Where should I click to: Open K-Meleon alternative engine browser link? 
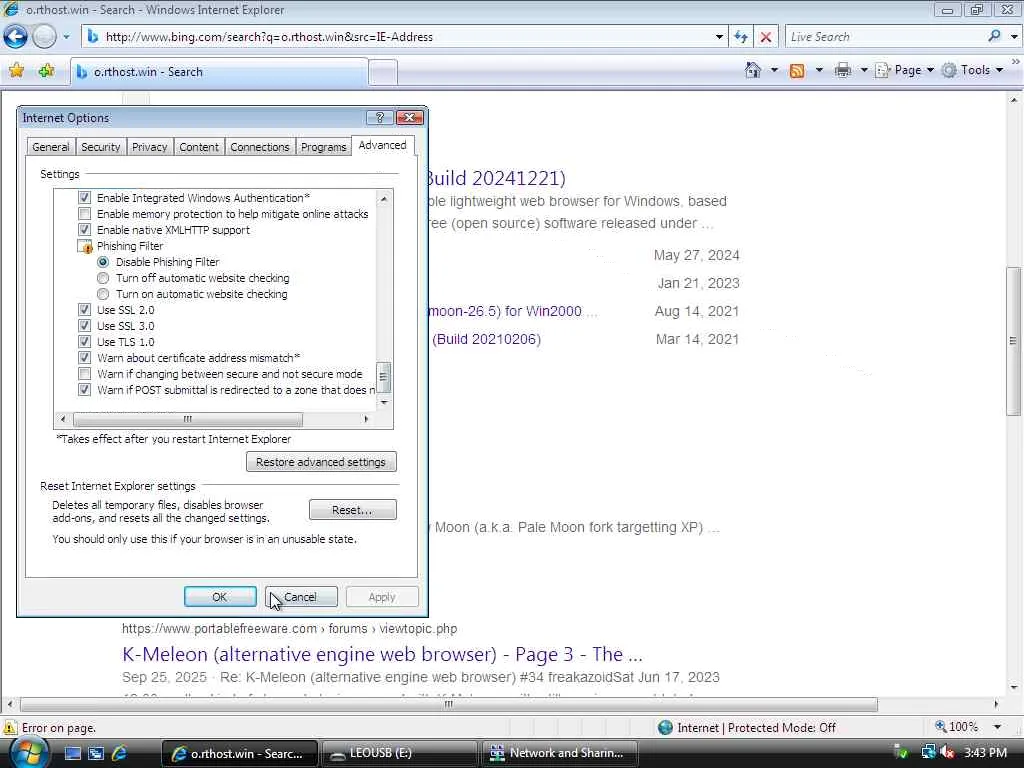pos(382,654)
